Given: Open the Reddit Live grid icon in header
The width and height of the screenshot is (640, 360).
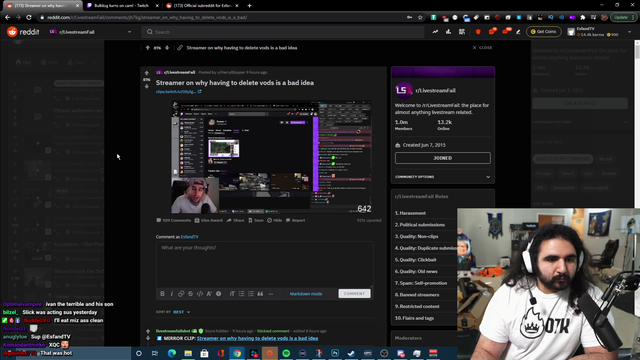Looking at the screenshot, I should [x=462, y=32].
